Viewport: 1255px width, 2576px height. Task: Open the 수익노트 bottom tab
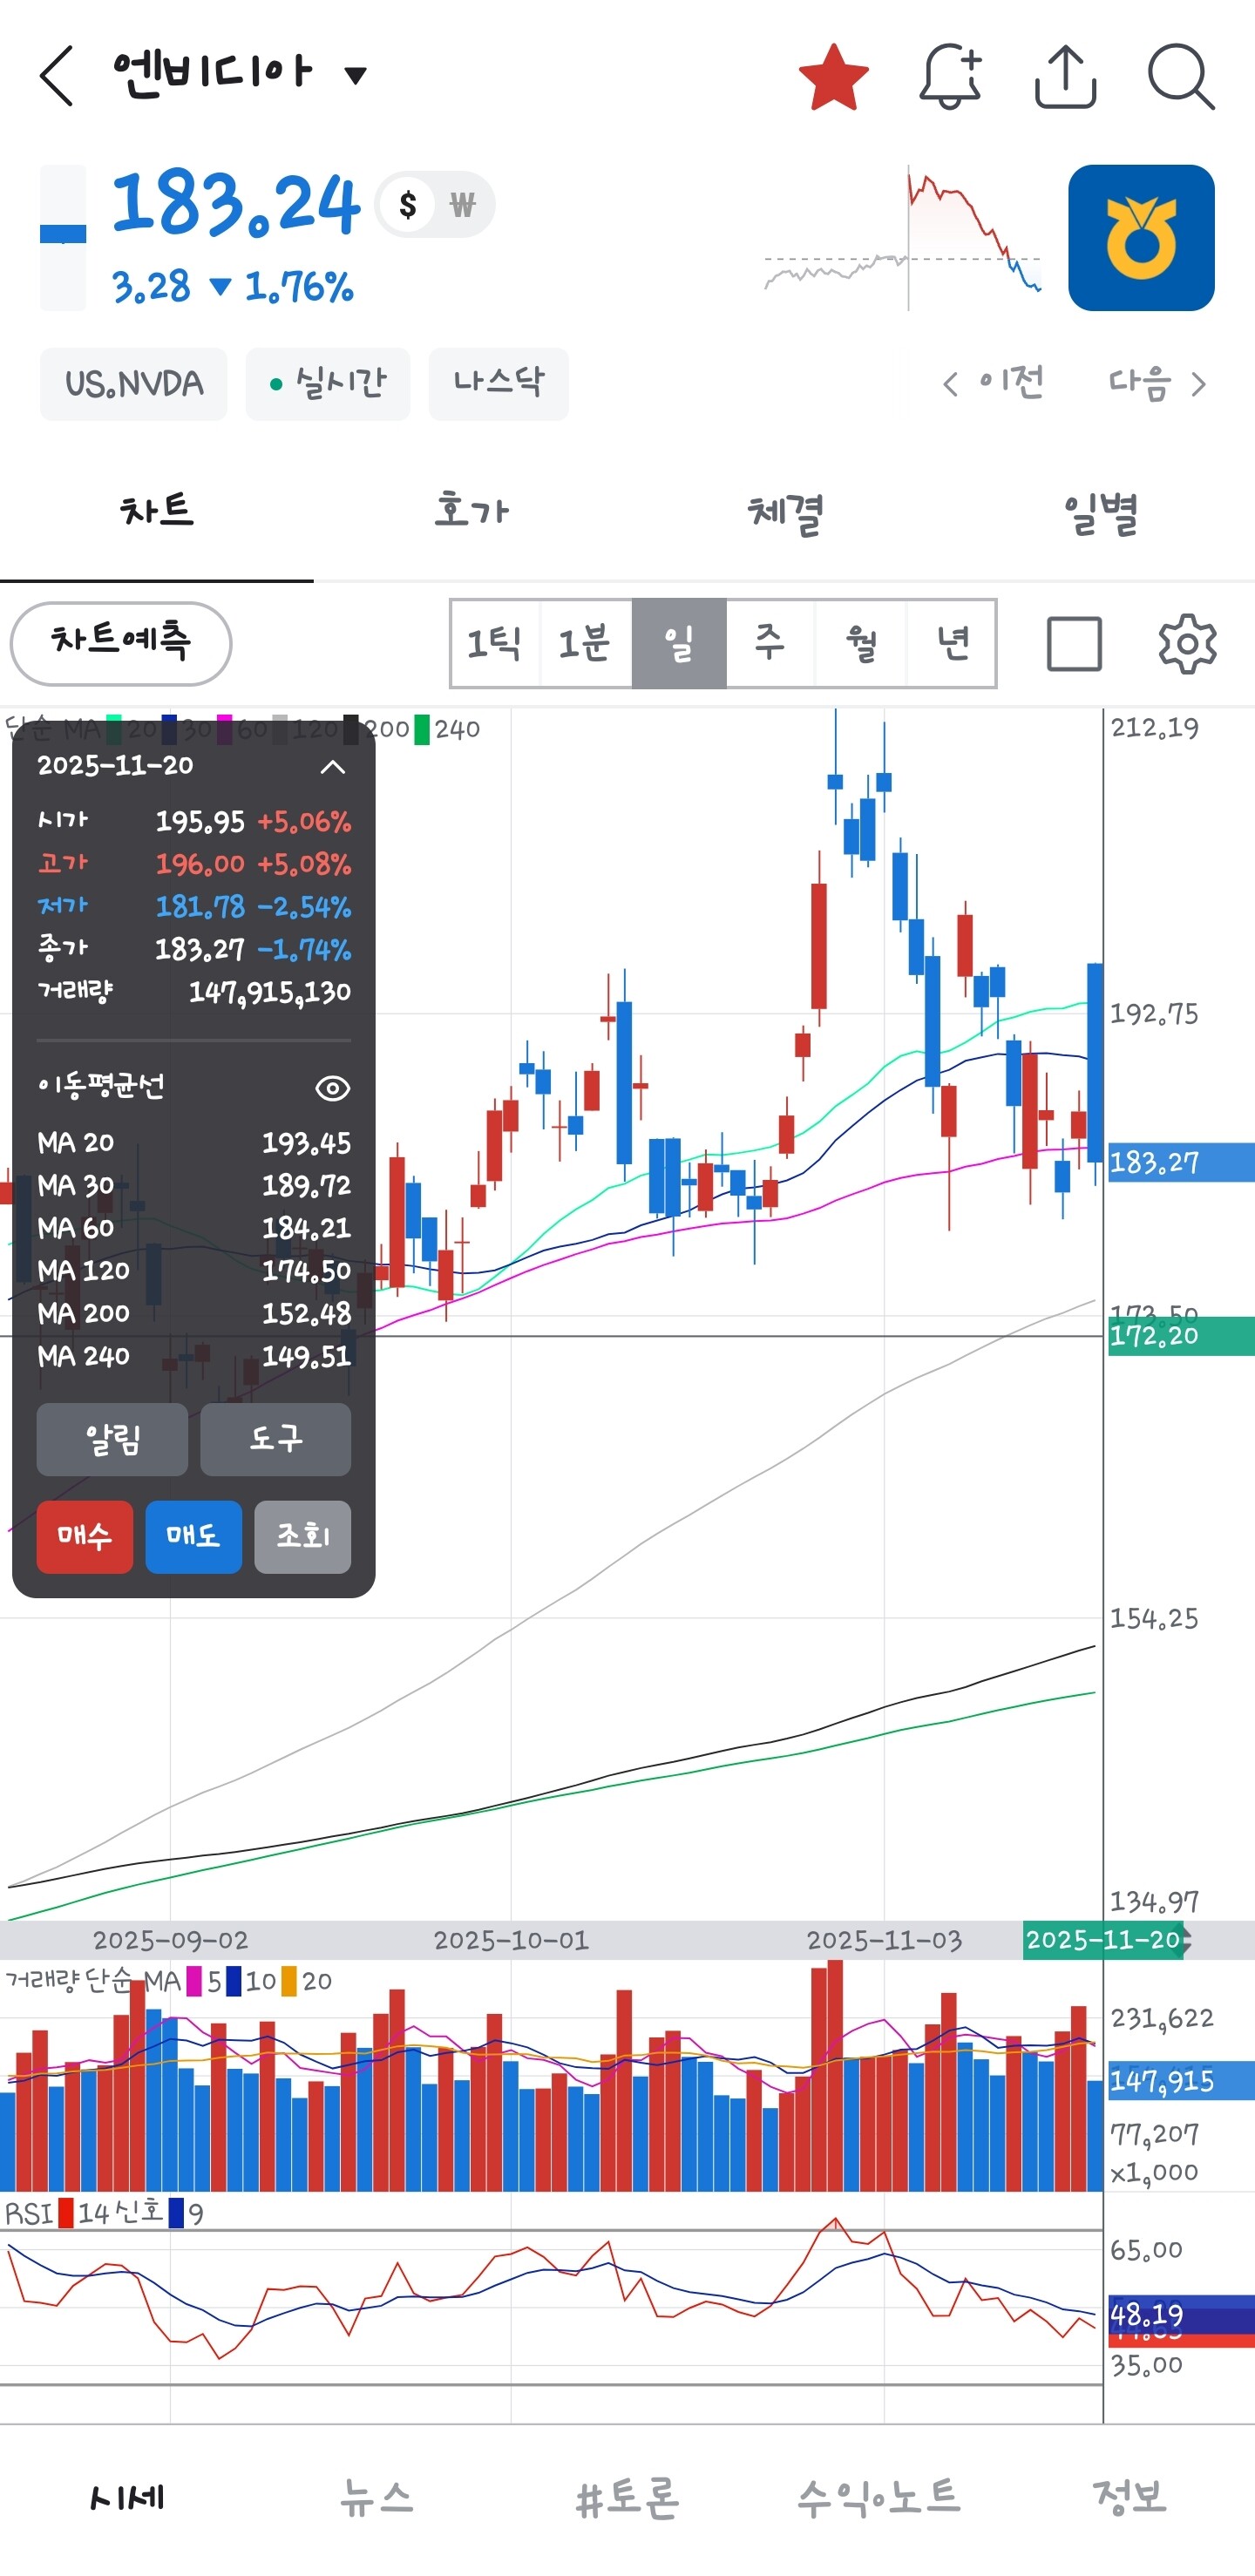pyautogui.click(x=878, y=2497)
